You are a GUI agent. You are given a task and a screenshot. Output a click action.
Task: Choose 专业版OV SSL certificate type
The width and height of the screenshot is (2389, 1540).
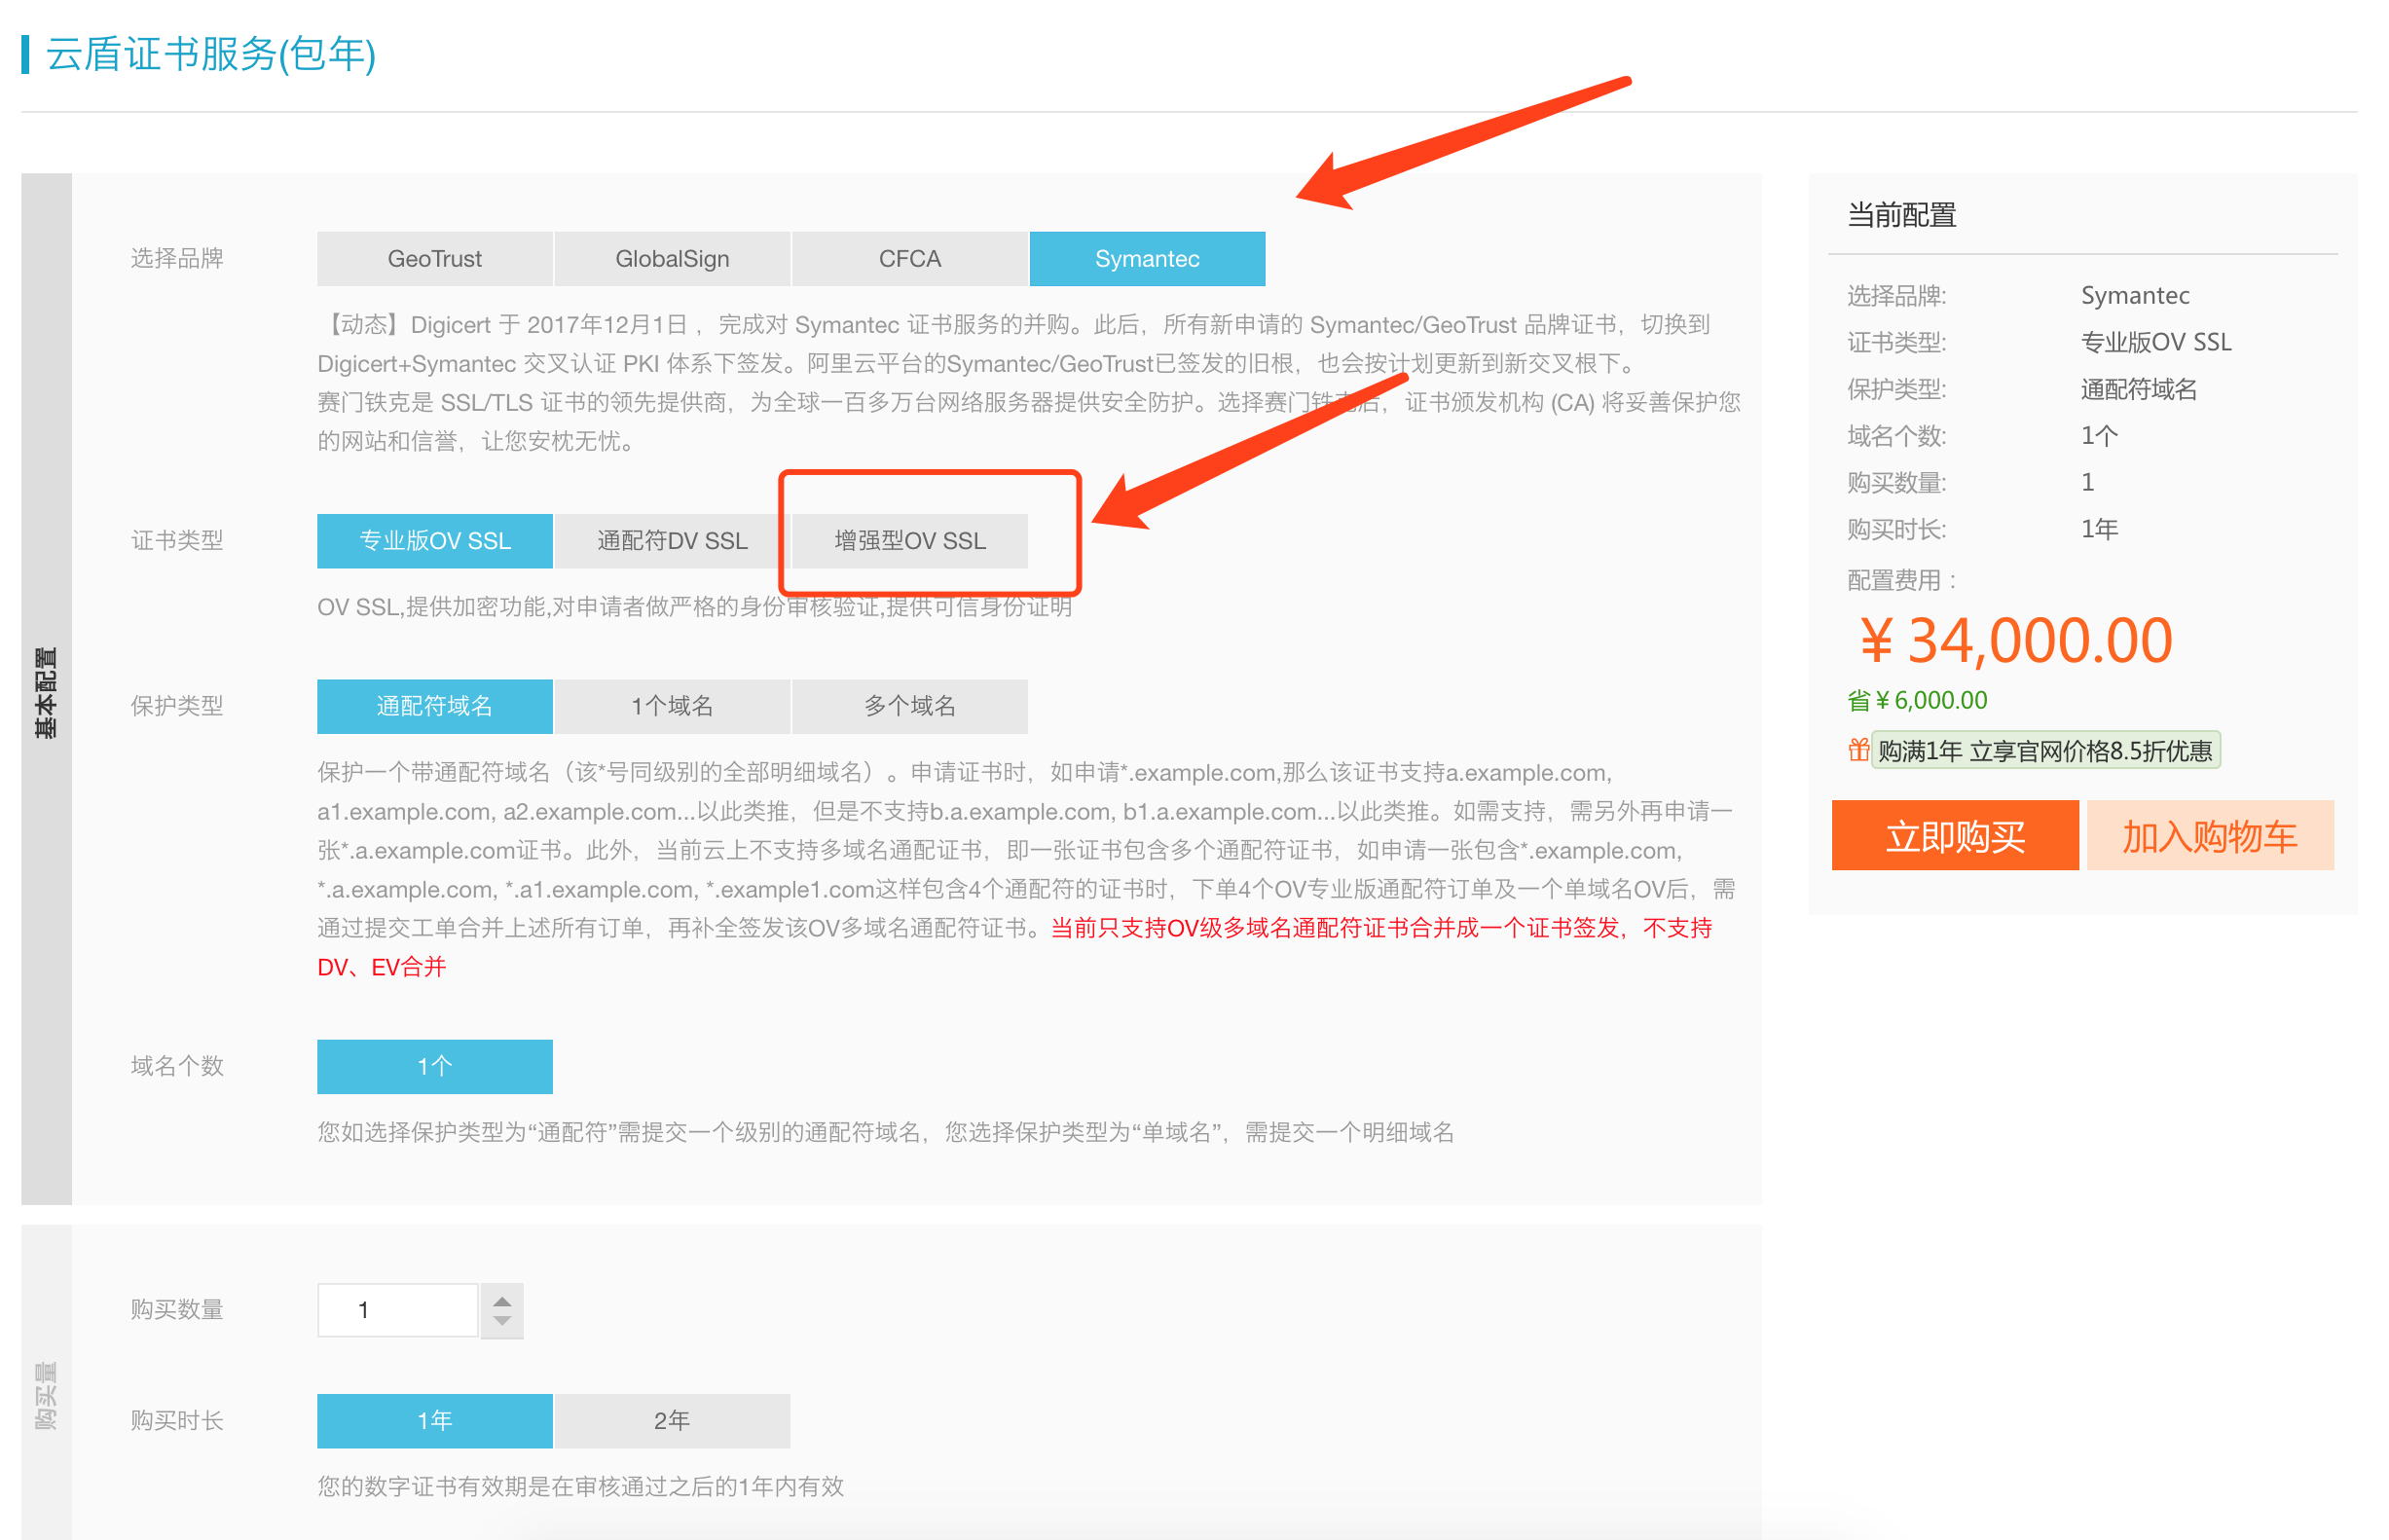point(434,541)
